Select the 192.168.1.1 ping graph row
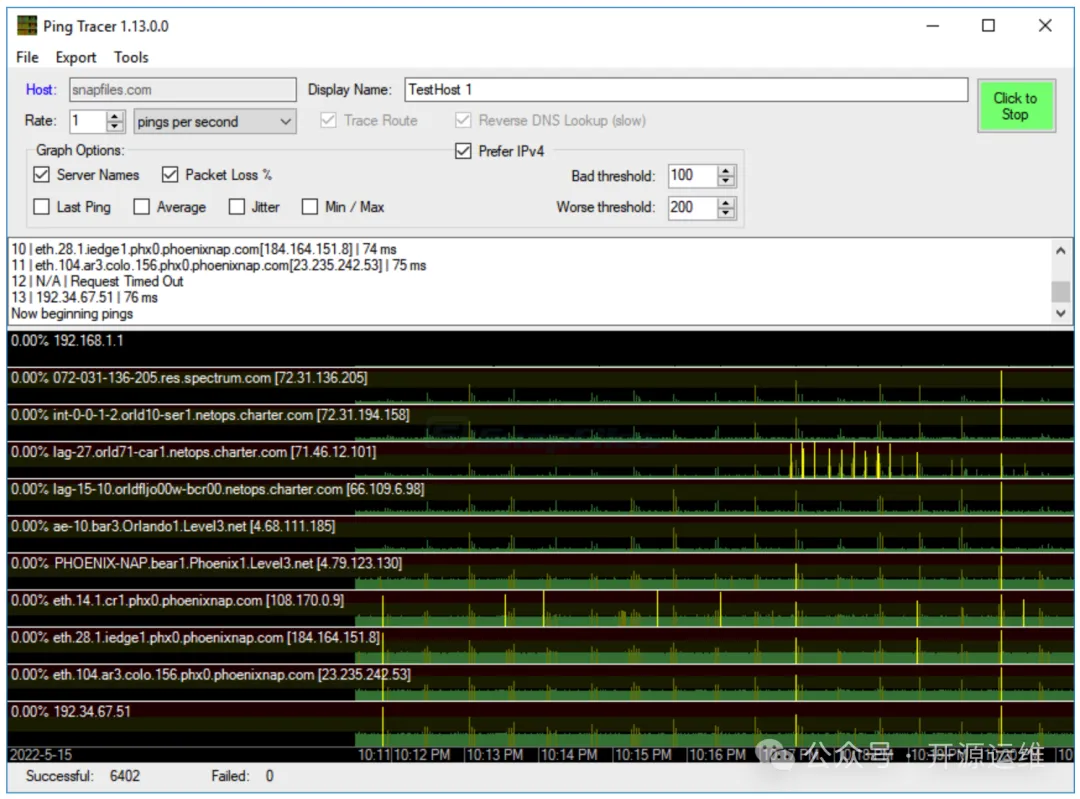Image resolution: width=1080 pixels, height=799 pixels. (540, 347)
